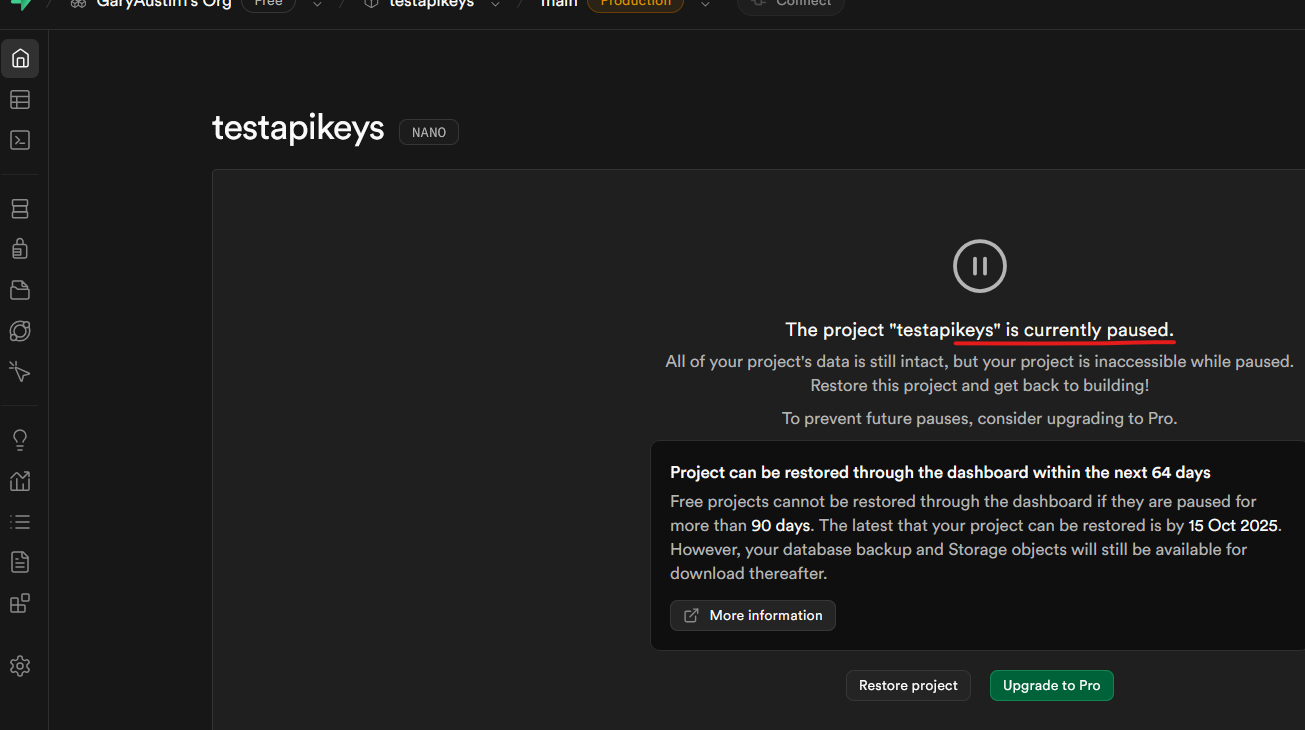The width and height of the screenshot is (1305, 730).
Task: Click the orange Production badge
Action: click(x=636, y=4)
